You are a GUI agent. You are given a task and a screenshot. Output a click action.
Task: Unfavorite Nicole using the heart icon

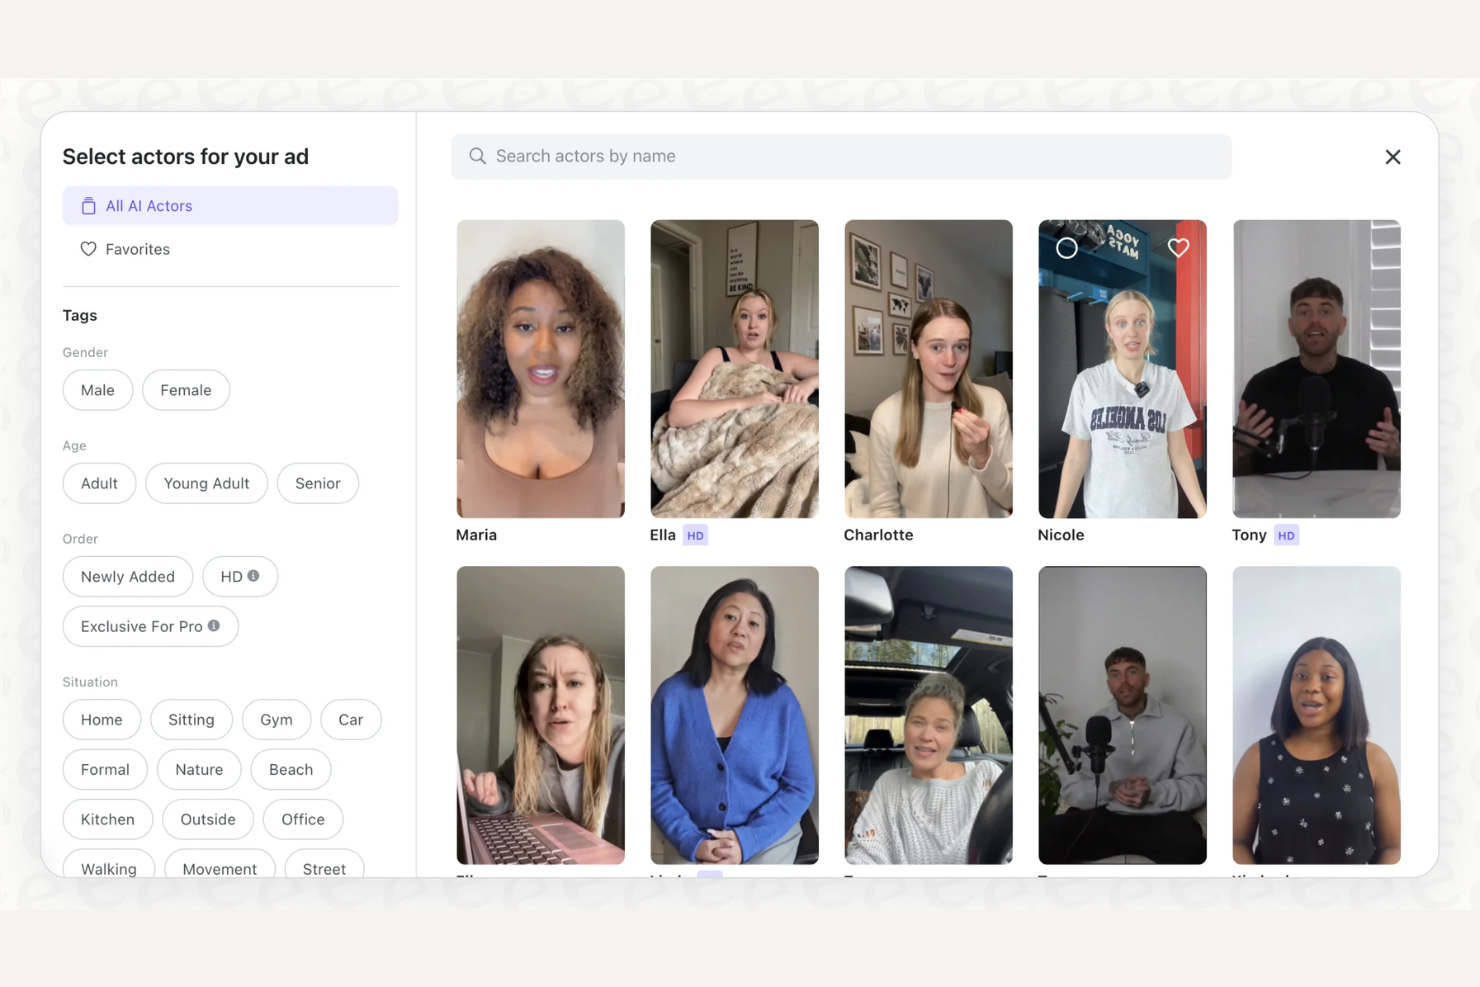coord(1178,247)
